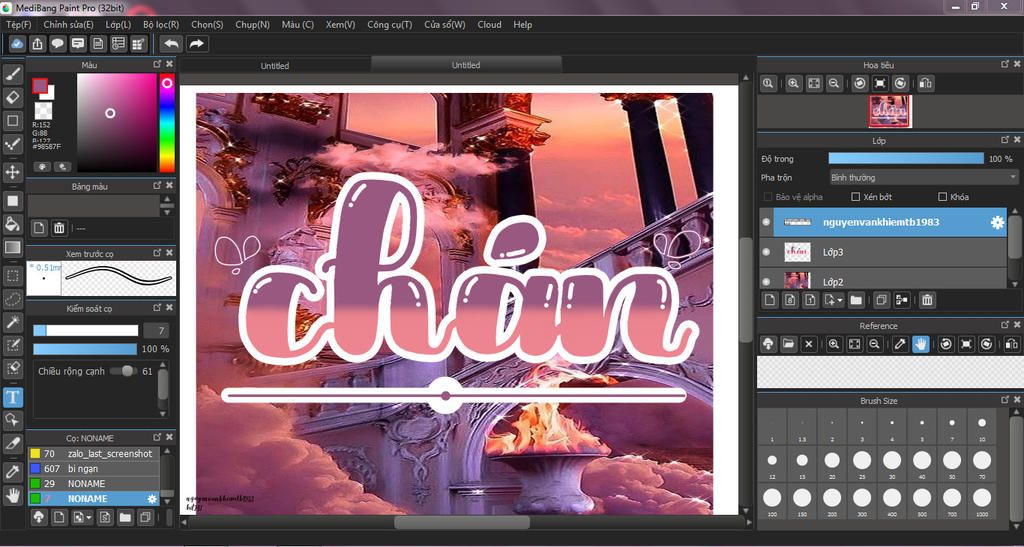The image size is (1024, 547).
Task: Undock the Màu panel
Action: [x=157, y=64]
